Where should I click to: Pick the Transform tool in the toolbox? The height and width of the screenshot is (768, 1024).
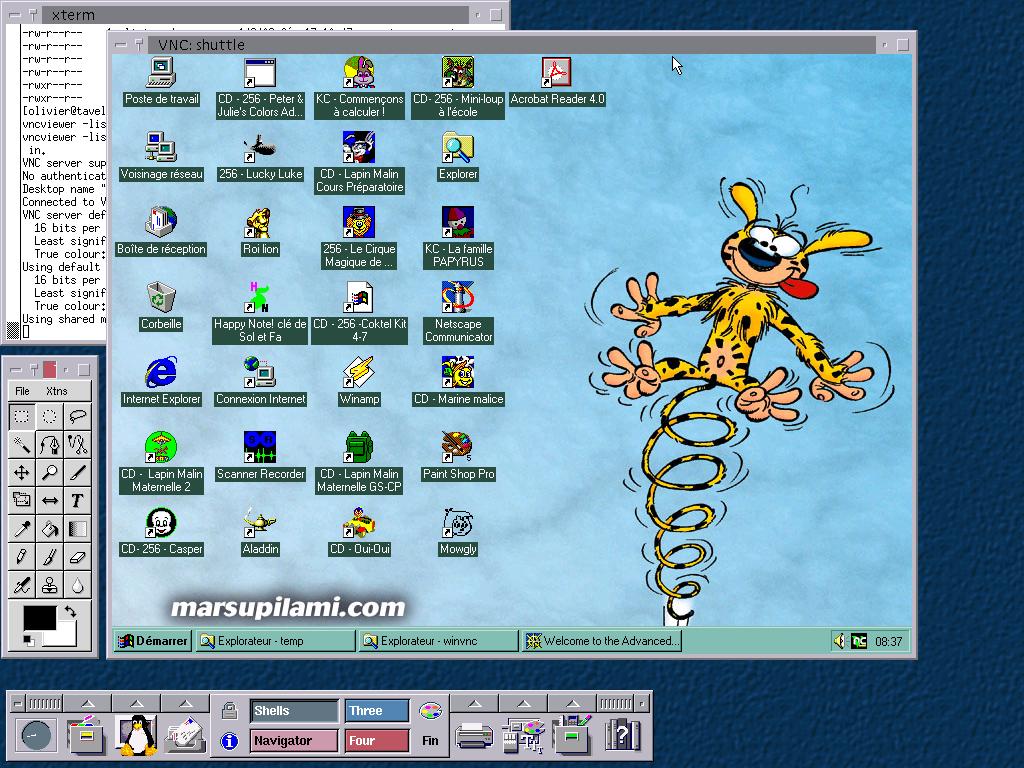click(x=22, y=501)
